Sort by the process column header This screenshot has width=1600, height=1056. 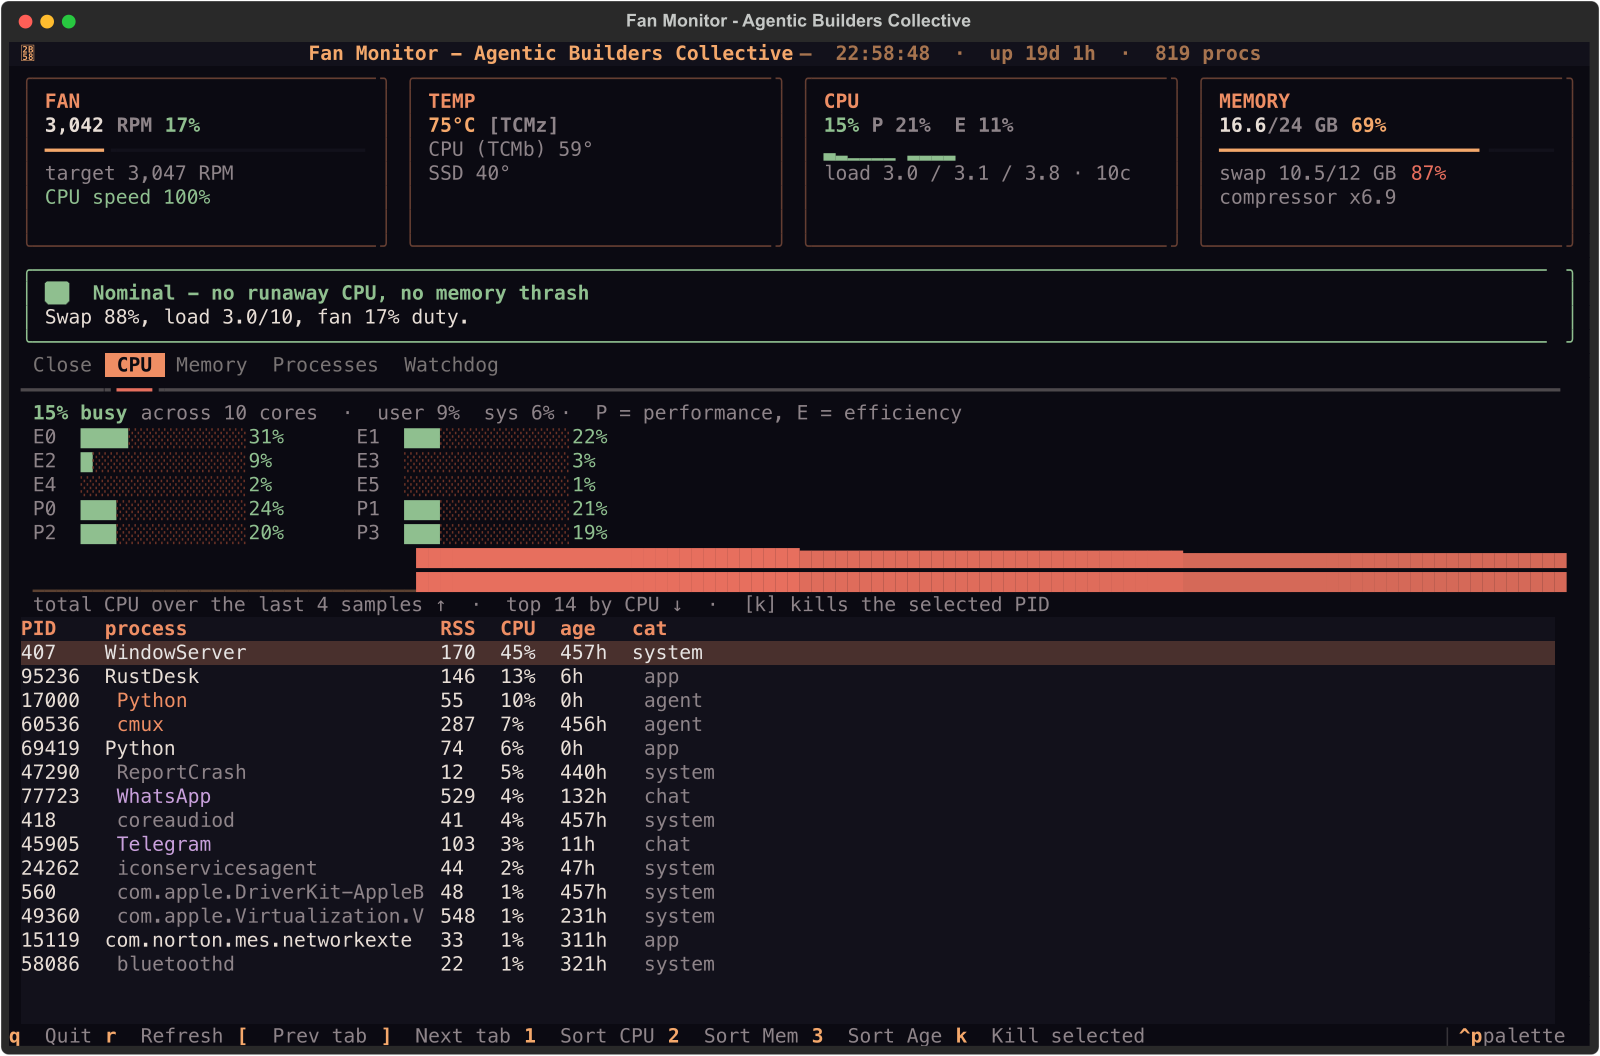146,628
